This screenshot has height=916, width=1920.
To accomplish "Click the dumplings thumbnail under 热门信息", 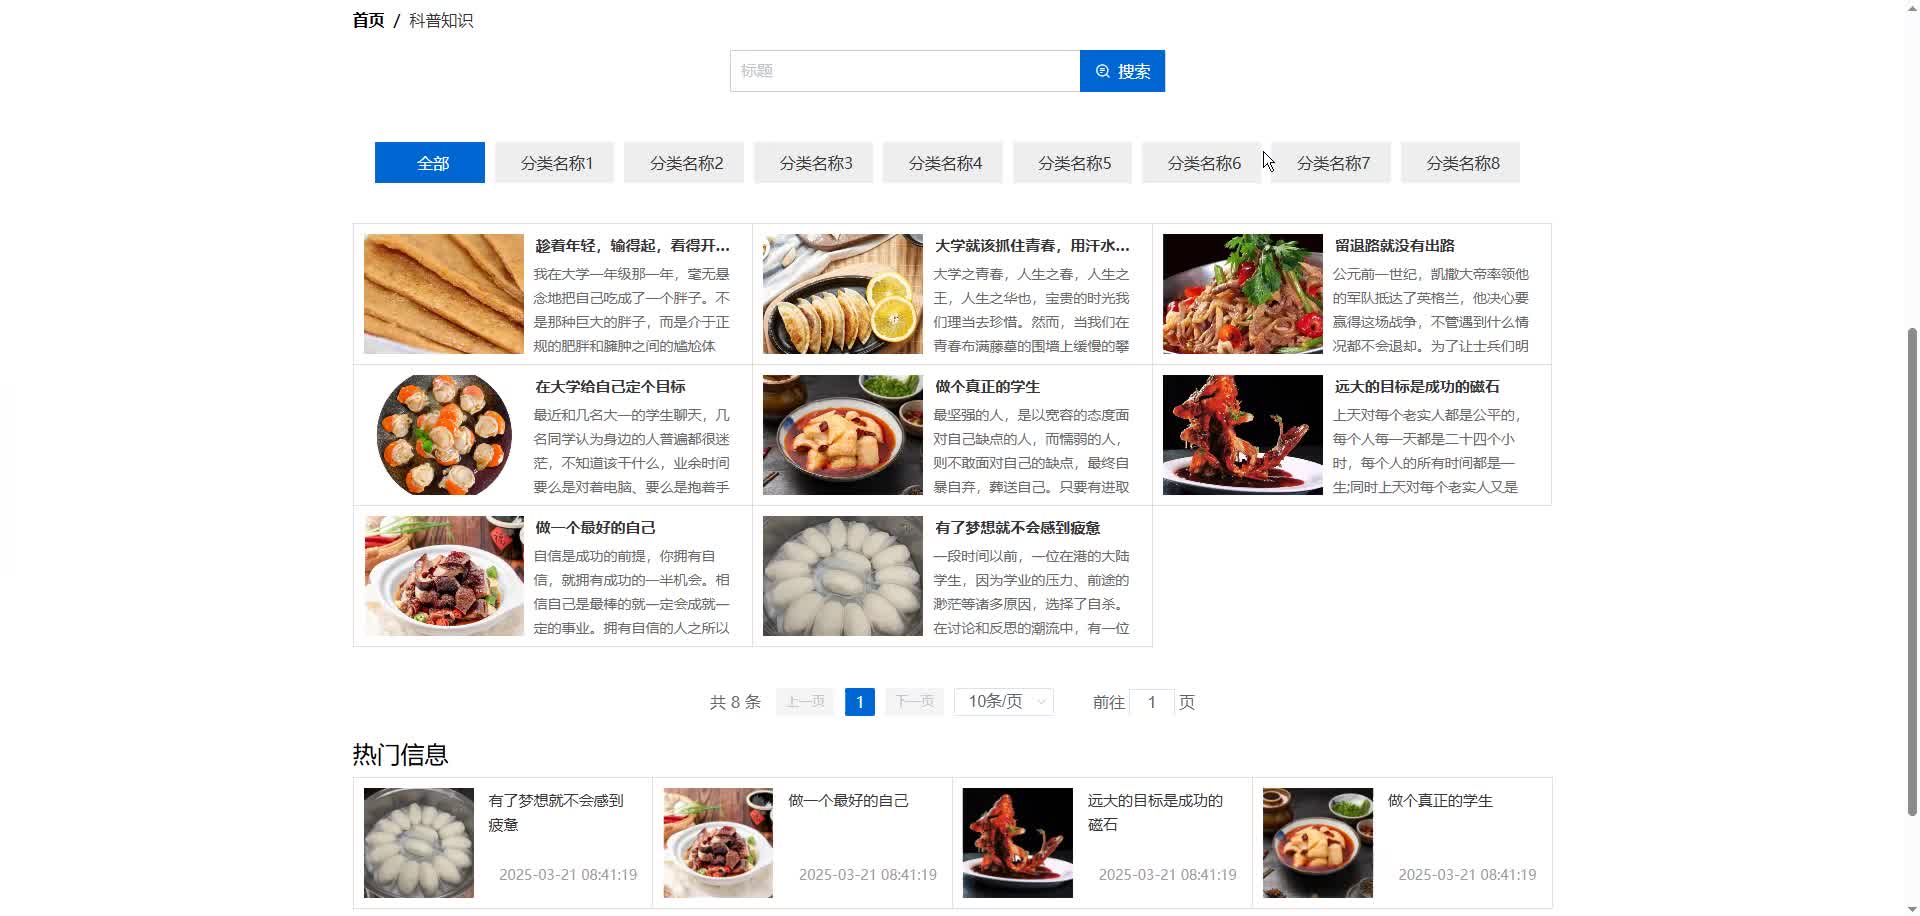I will (418, 842).
